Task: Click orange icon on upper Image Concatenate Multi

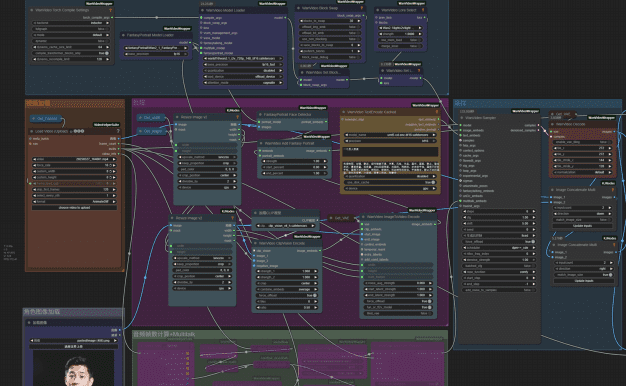Action: click(613, 190)
